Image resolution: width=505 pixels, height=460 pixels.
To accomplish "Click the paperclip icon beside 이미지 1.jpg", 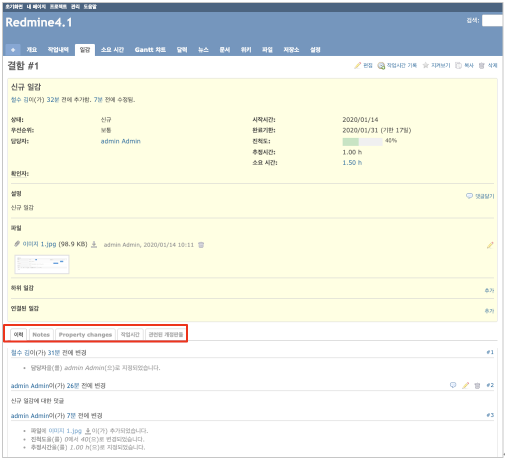I will coord(17,244).
